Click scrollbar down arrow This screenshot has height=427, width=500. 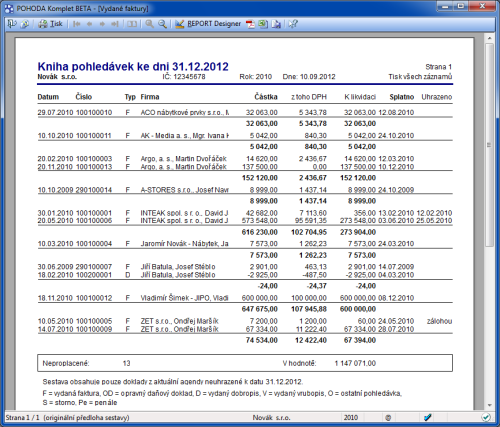489,405
